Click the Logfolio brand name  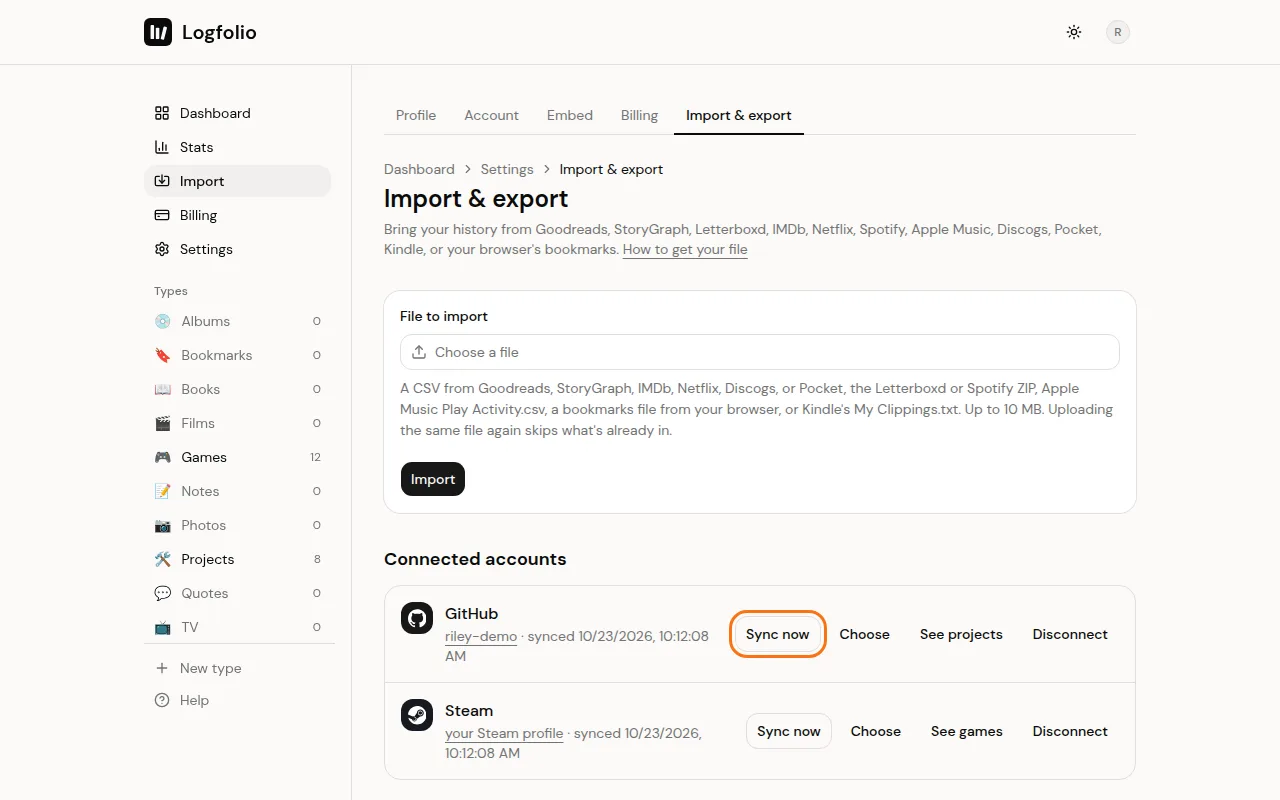(219, 32)
